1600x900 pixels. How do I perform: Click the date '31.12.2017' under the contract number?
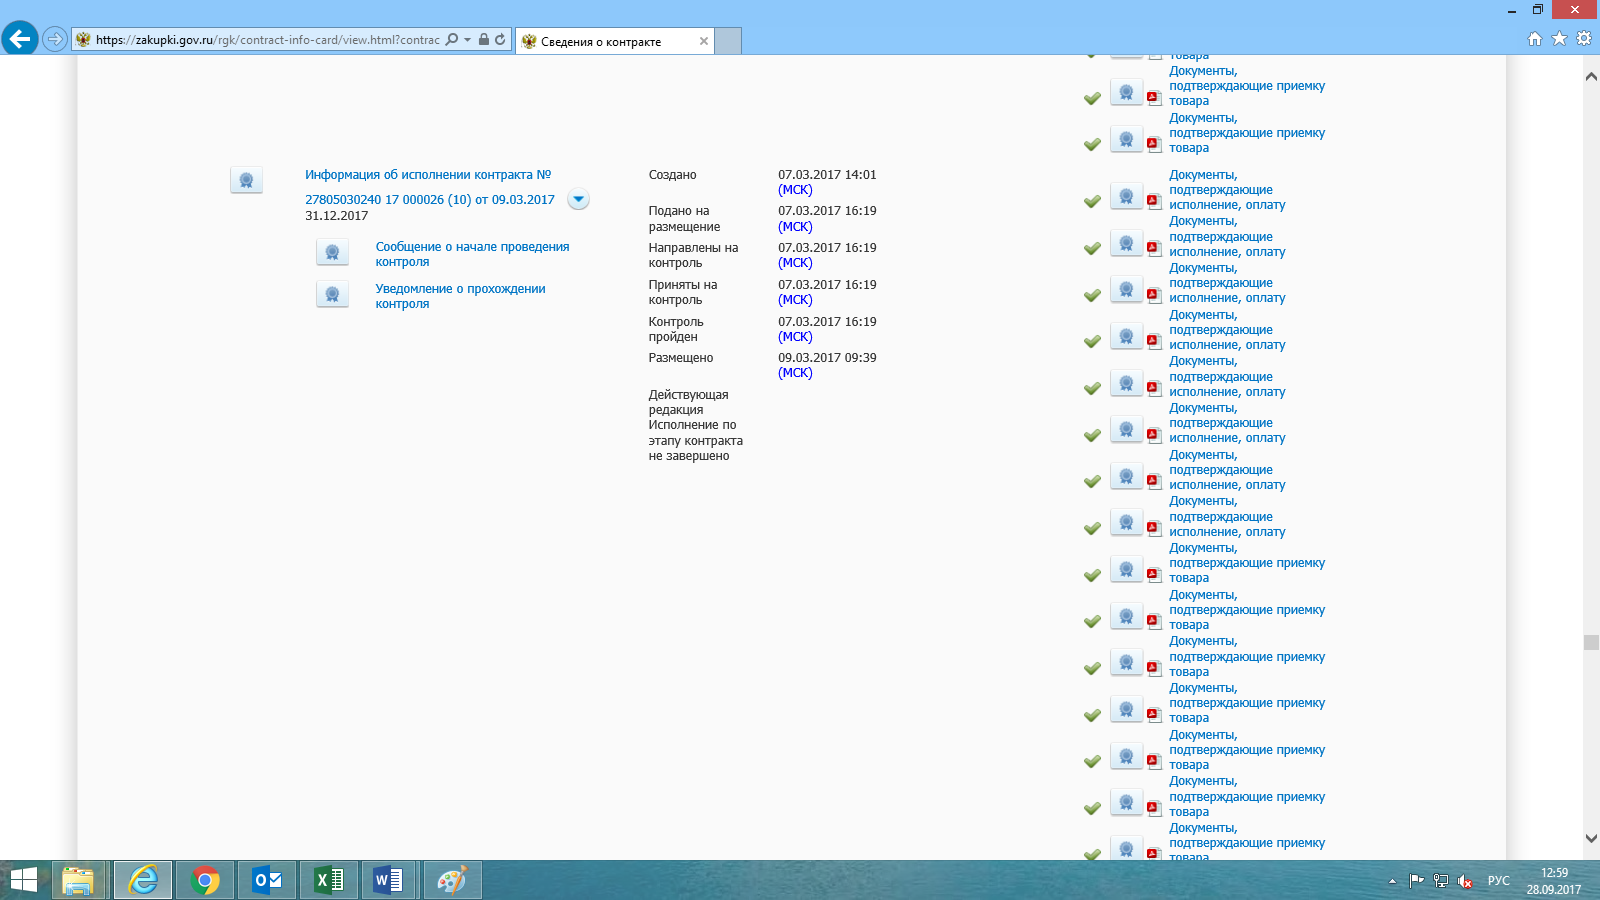click(x=337, y=216)
